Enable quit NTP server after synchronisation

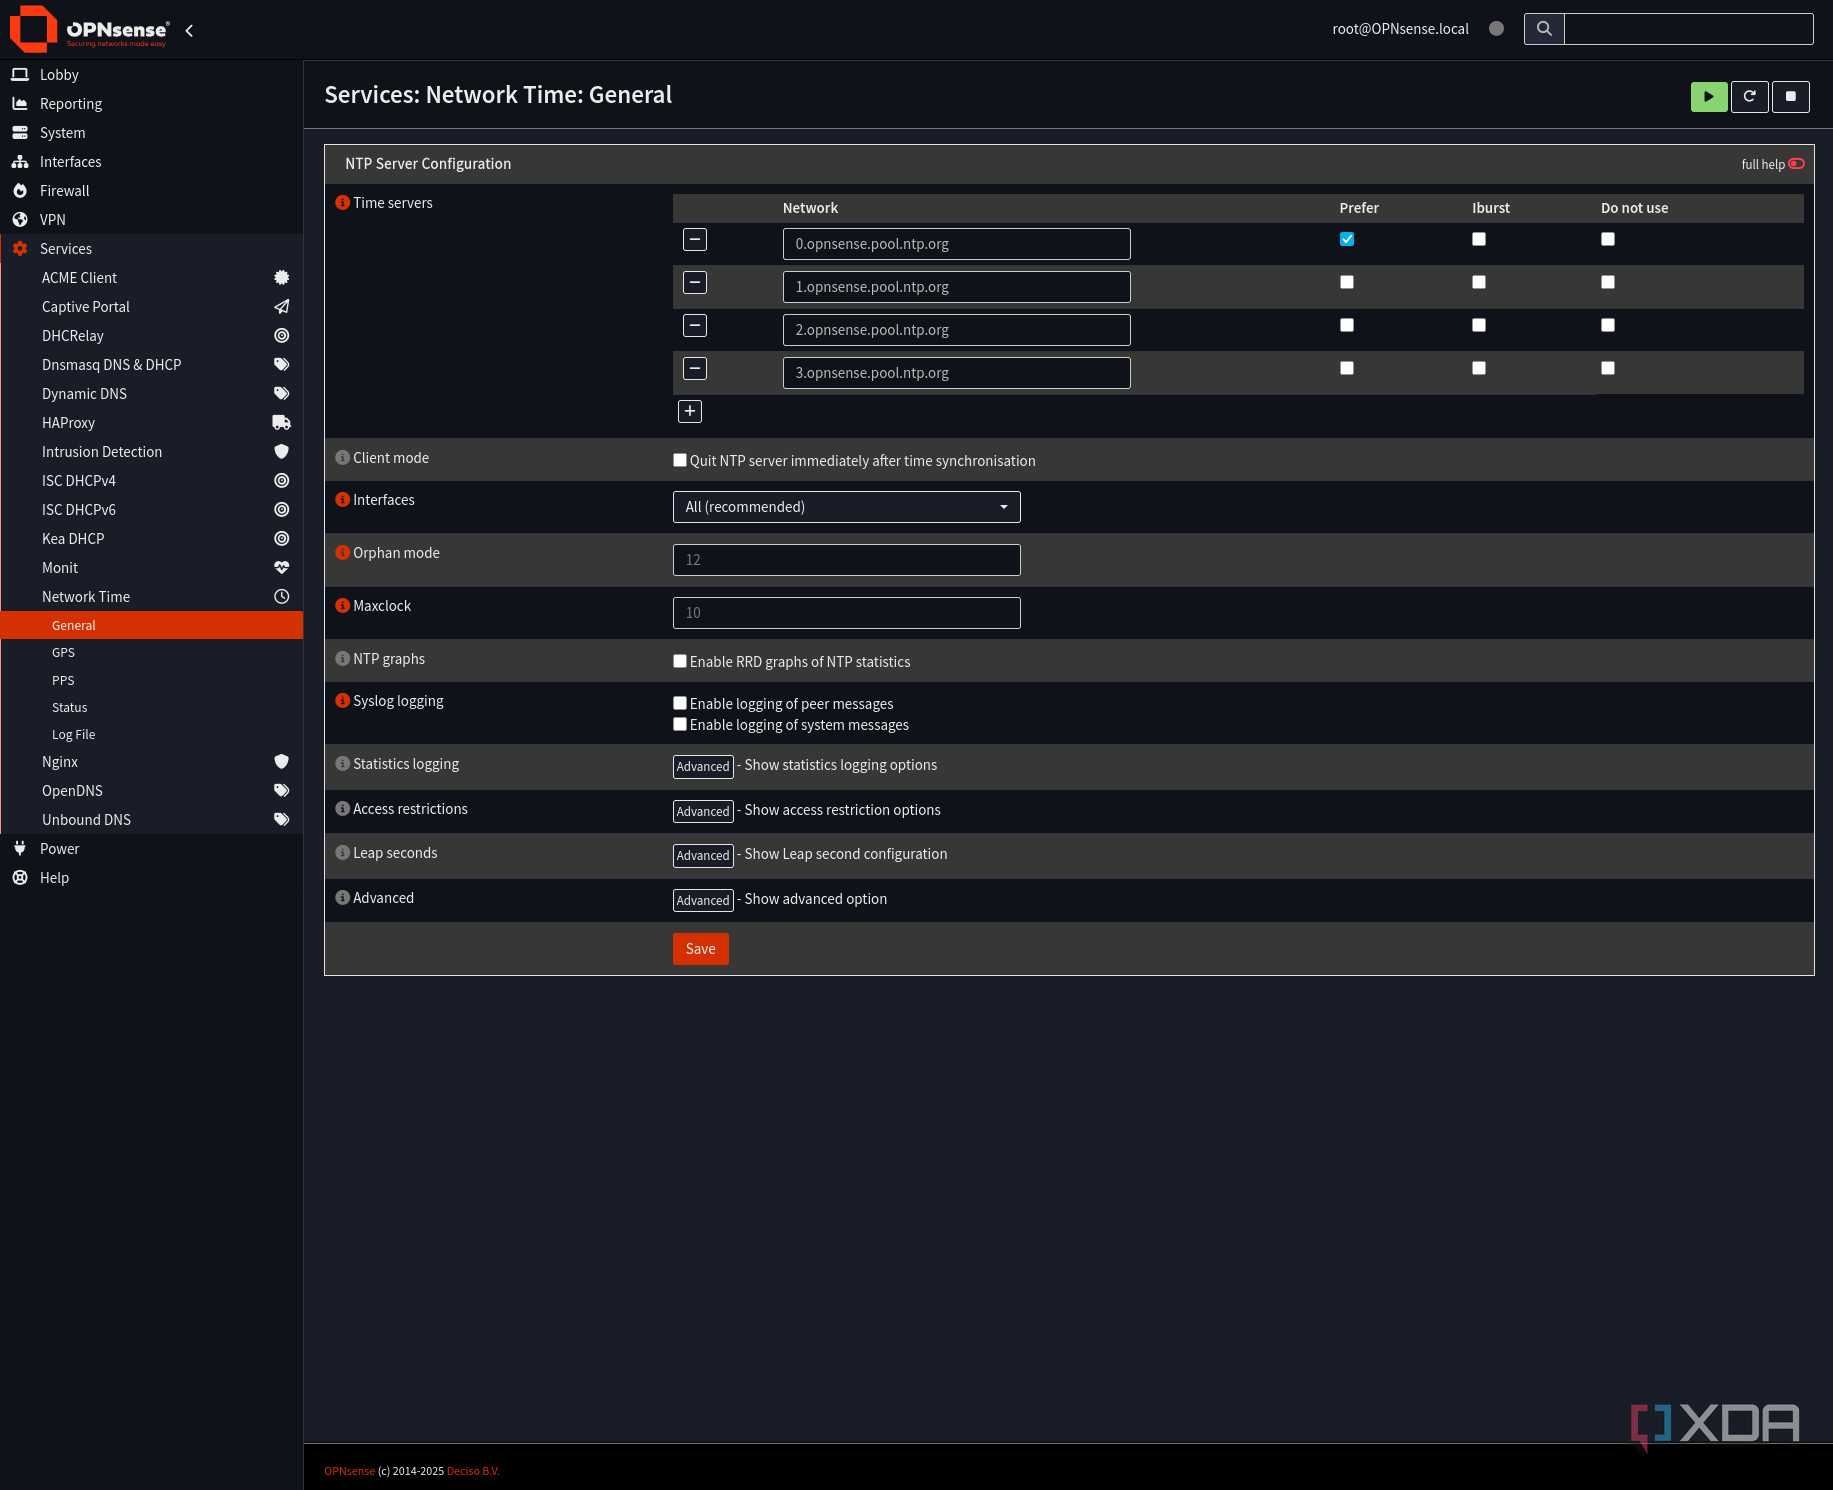coord(680,460)
